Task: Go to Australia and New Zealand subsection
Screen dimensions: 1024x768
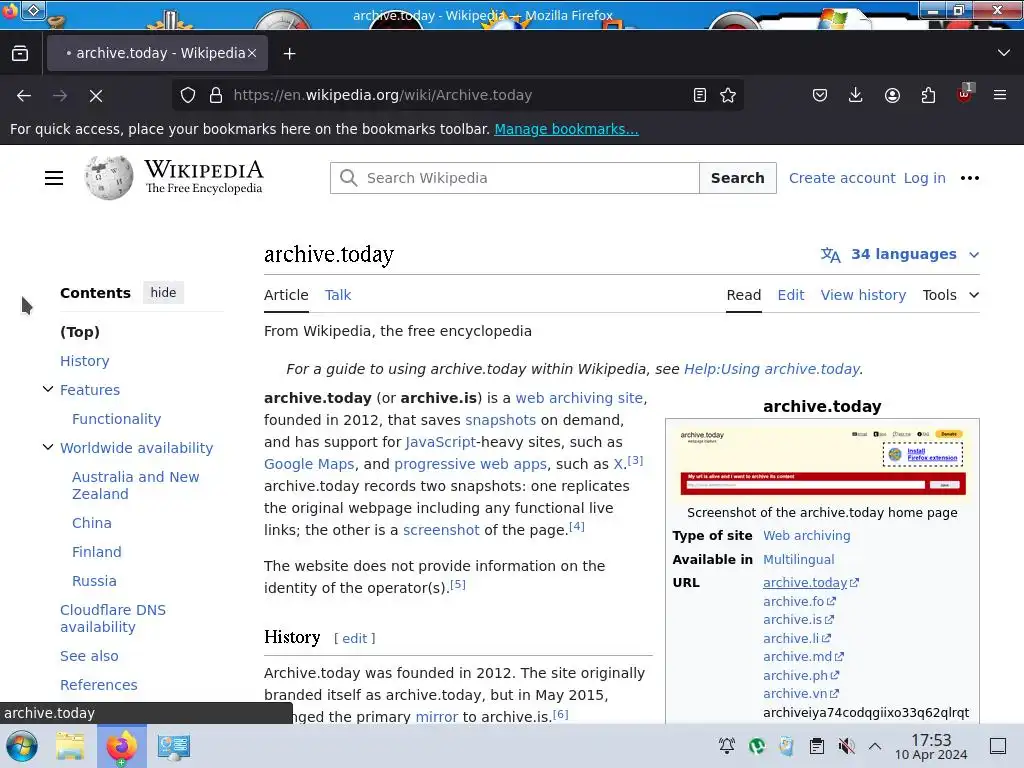Action: pos(135,485)
